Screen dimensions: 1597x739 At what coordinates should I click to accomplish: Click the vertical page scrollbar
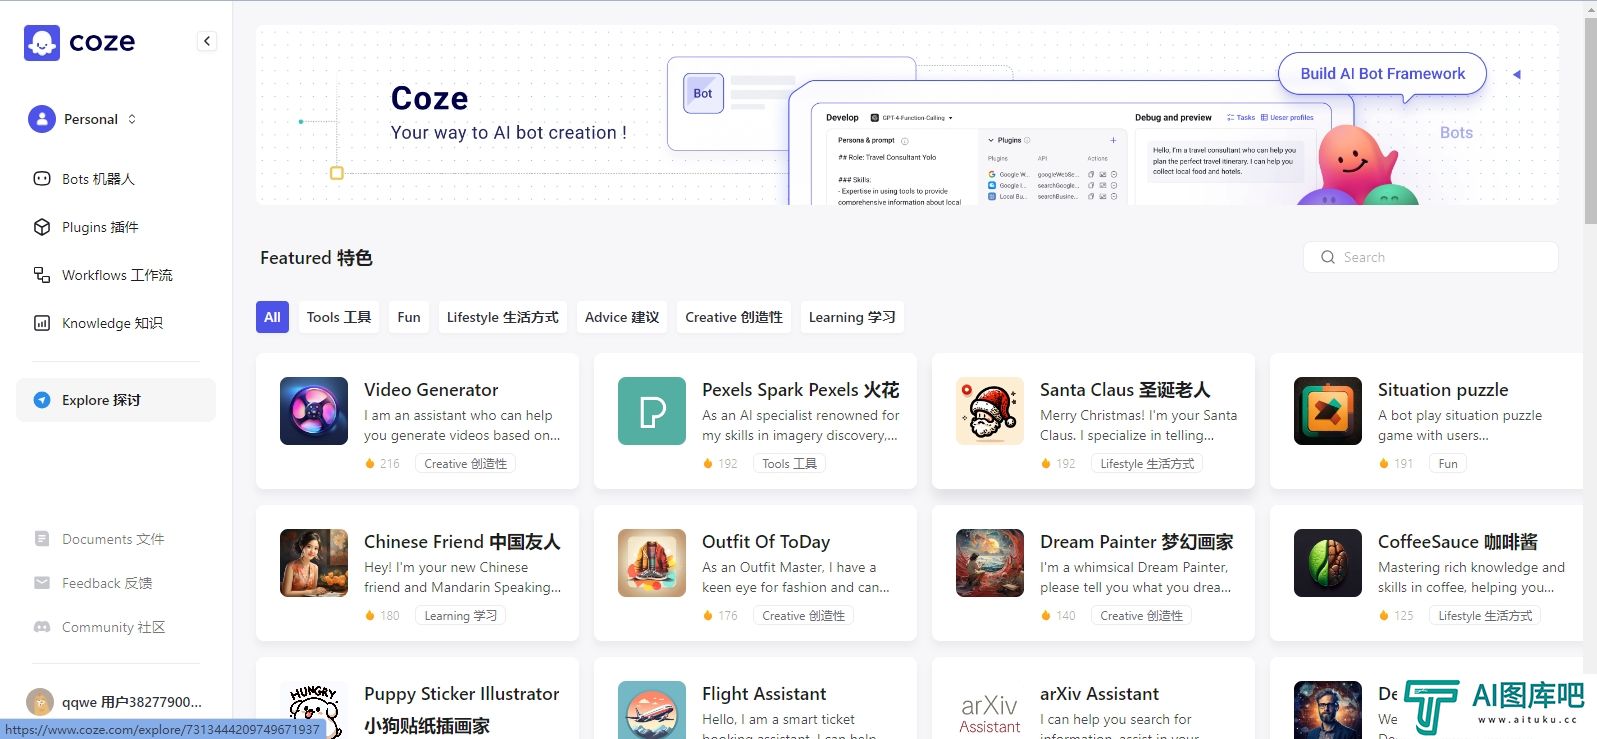(1590, 120)
